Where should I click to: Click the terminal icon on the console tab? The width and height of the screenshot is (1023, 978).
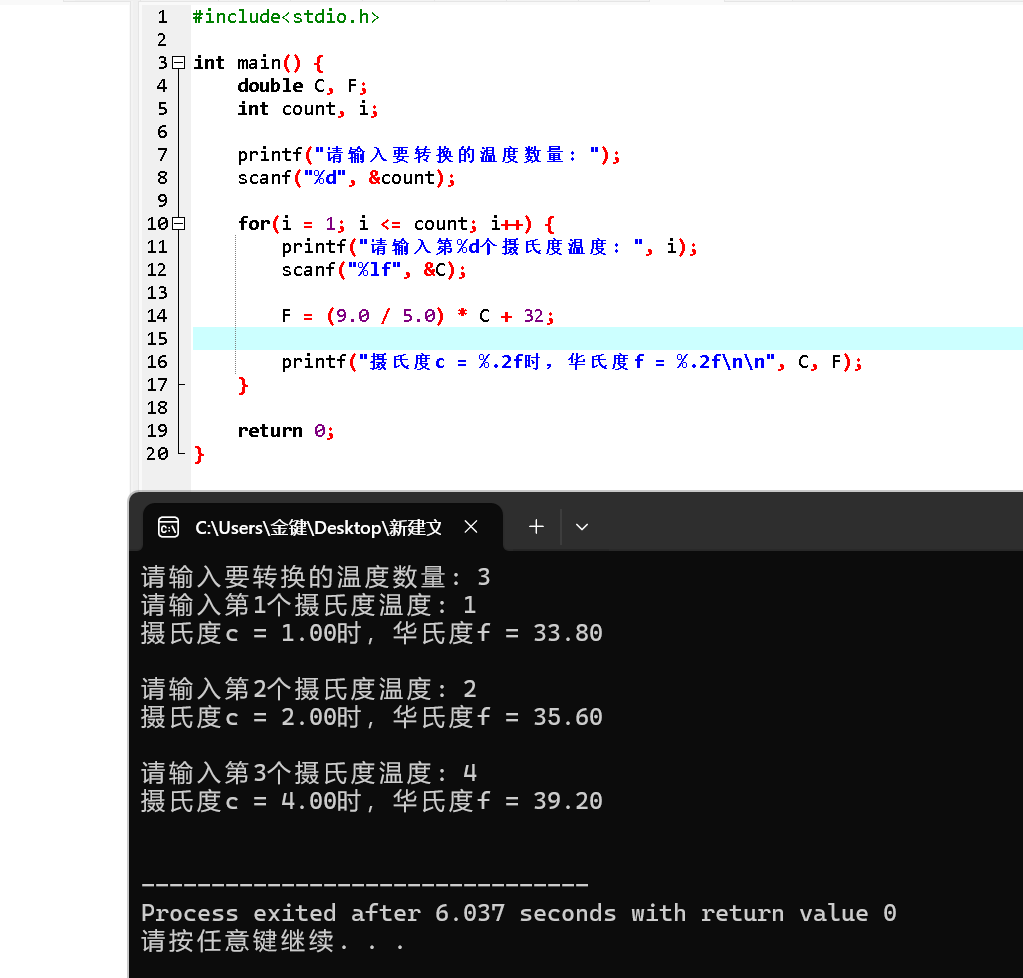pos(168,527)
